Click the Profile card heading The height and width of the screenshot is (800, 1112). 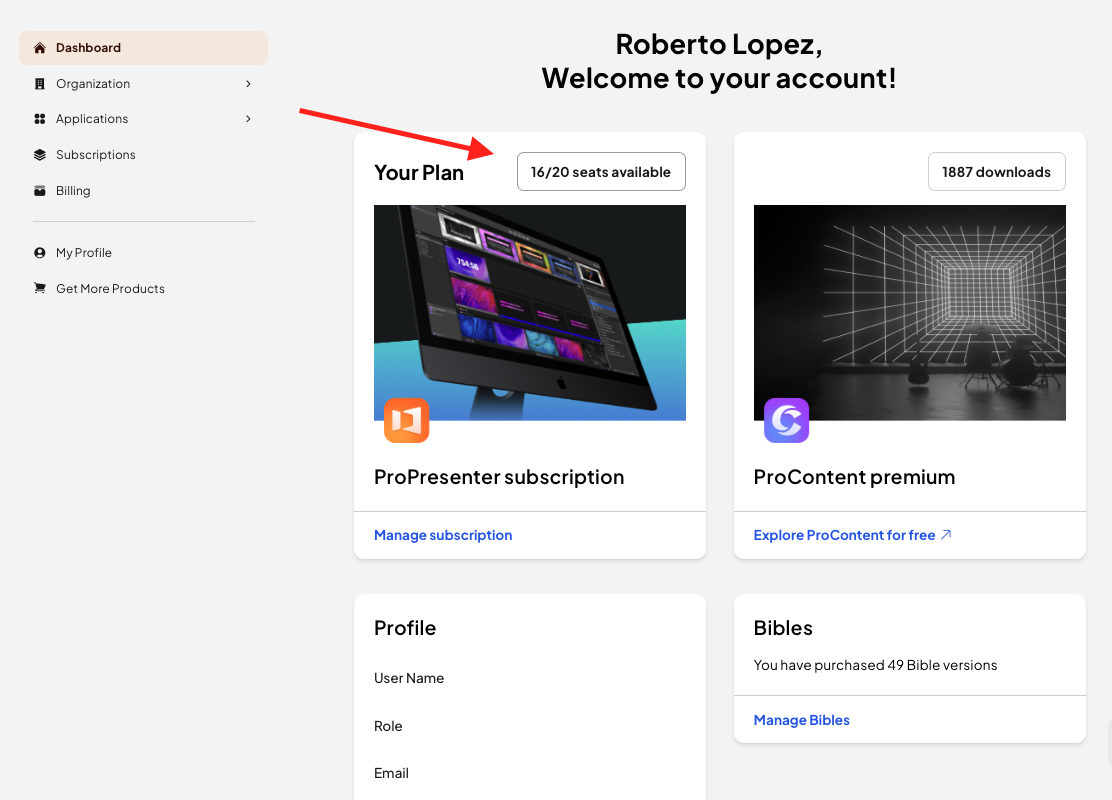[x=405, y=628]
